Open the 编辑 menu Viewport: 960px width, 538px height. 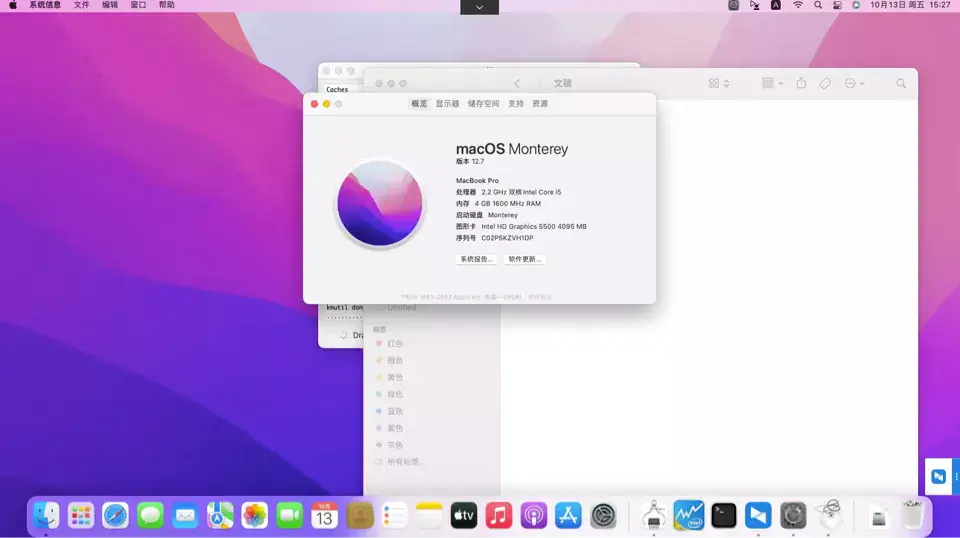tap(110, 5)
